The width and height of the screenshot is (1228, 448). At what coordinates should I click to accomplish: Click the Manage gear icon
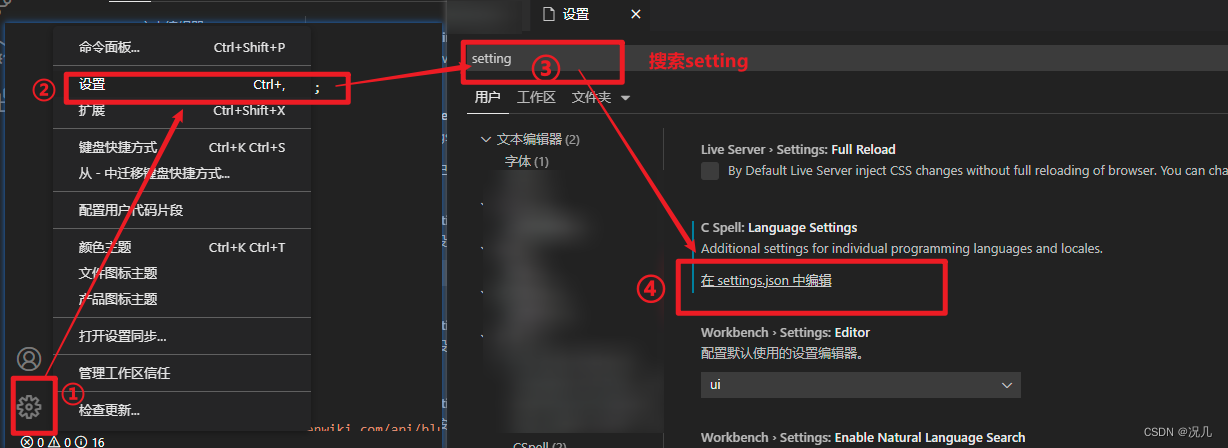pyautogui.click(x=29, y=406)
